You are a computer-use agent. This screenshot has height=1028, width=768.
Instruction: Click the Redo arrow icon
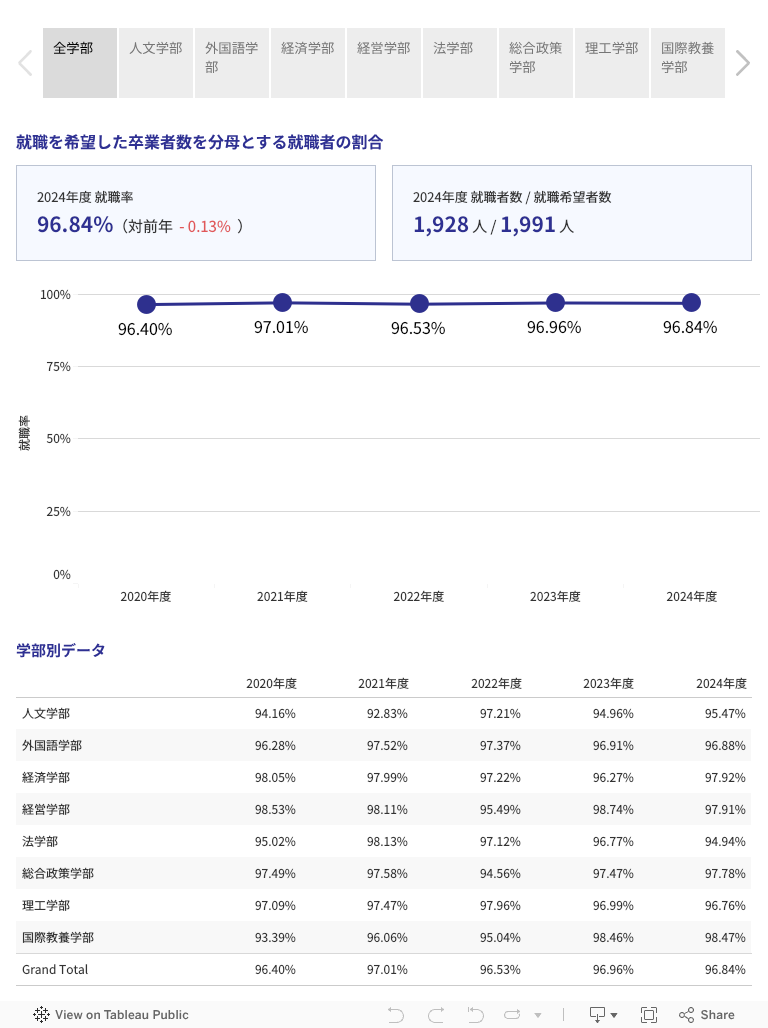pos(436,1014)
